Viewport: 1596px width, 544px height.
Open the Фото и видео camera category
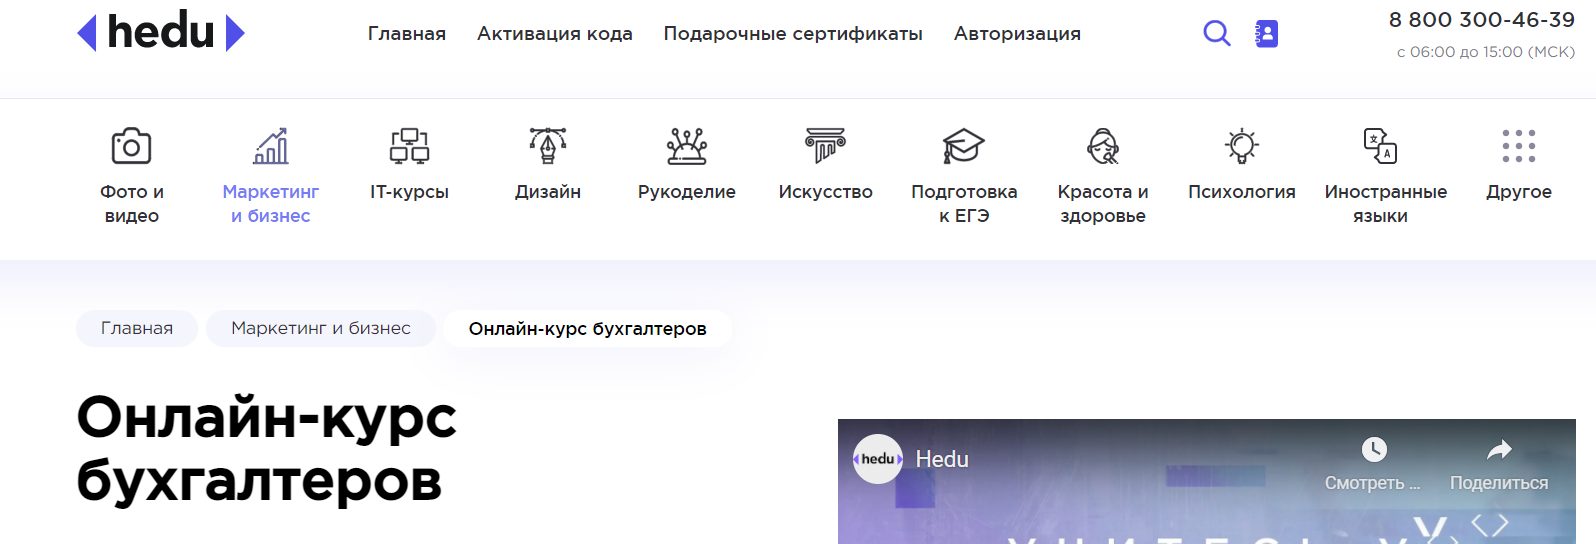131,147
